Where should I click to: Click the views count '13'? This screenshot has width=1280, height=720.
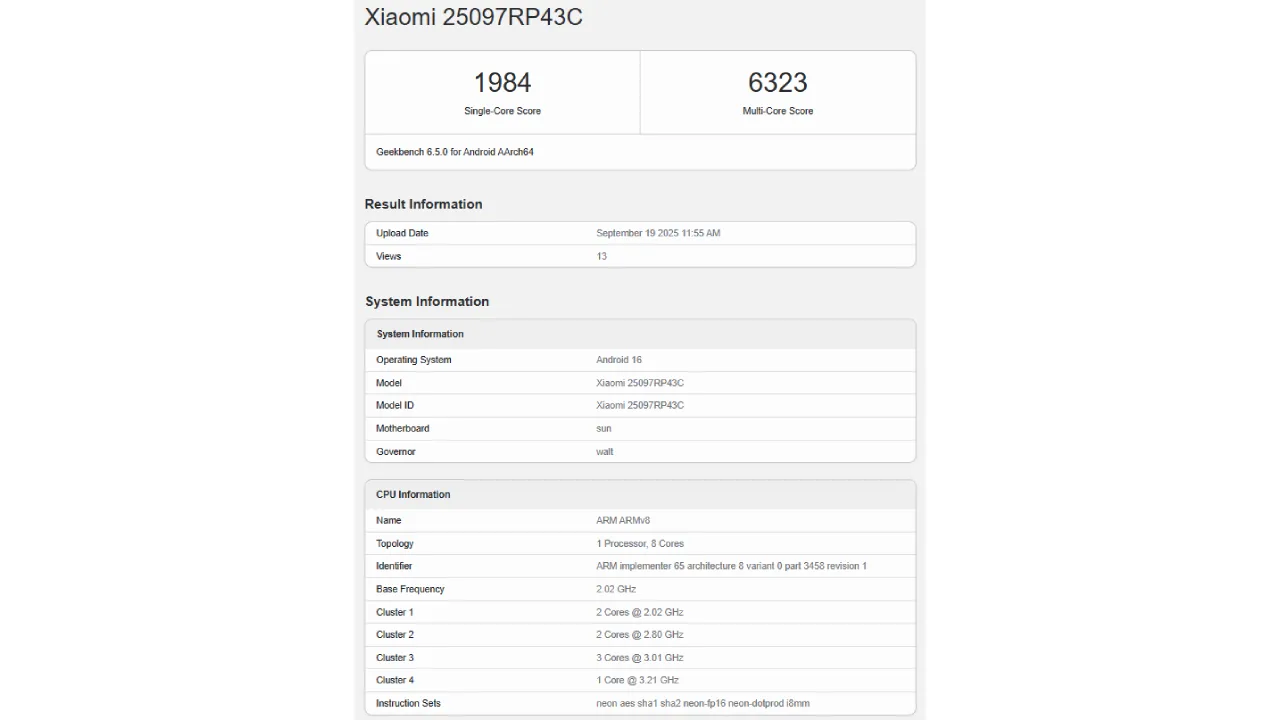tap(601, 256)
